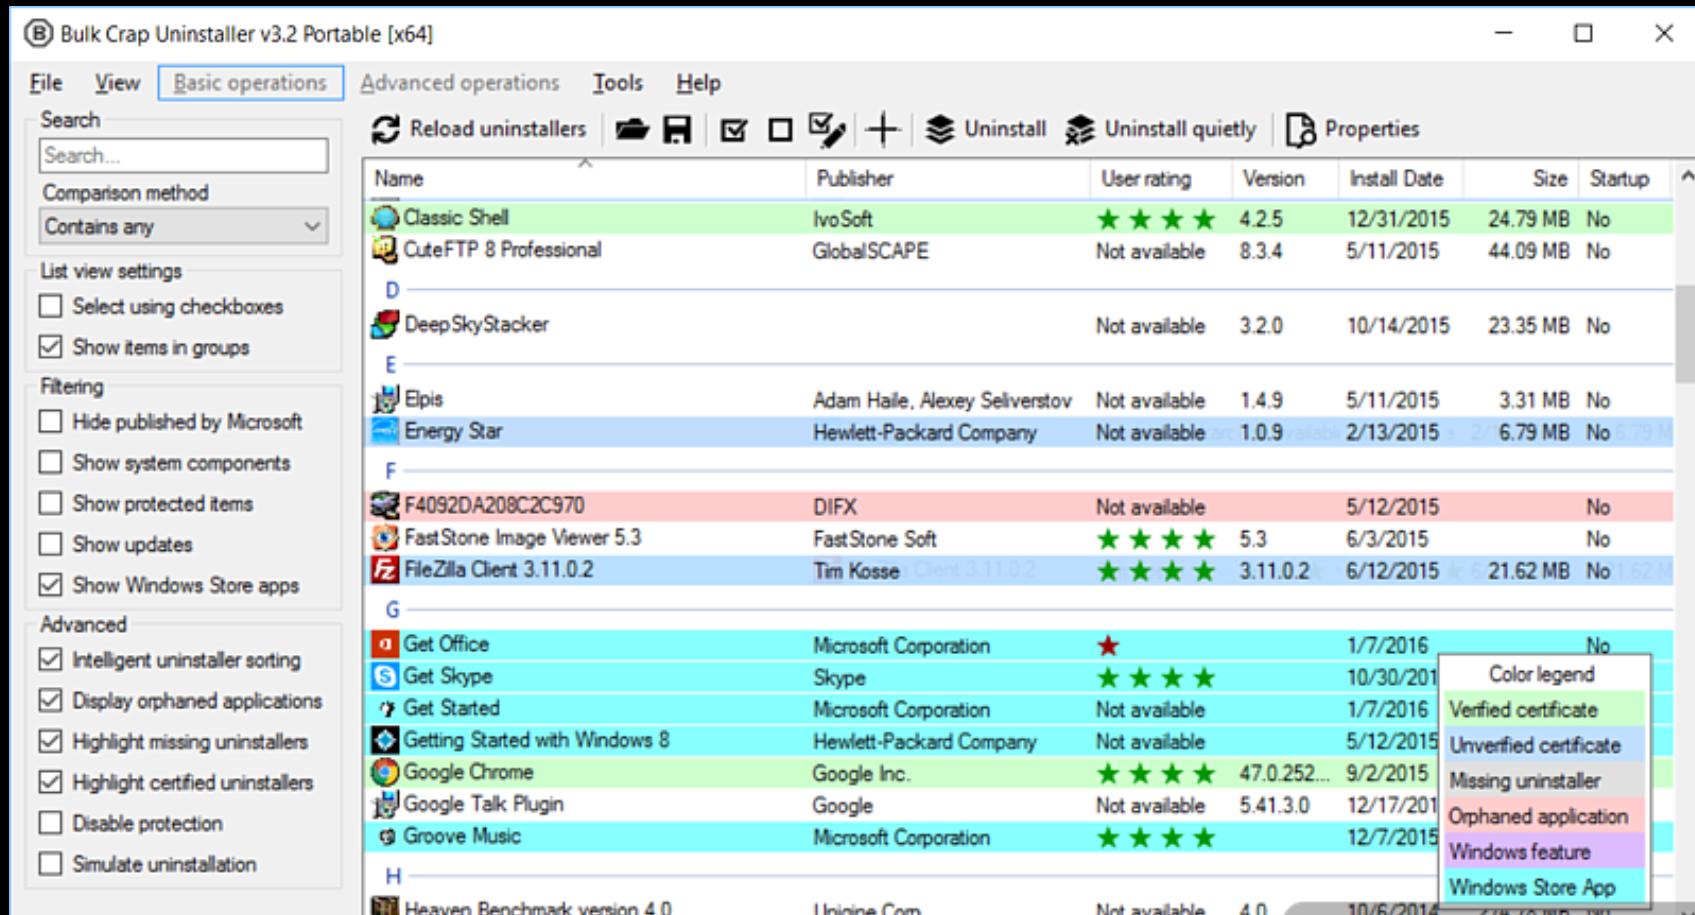Click the DeepSkyStacker app icon
Image resolution: width=1695 pixels, height=915 pixels.
(384, 324)
